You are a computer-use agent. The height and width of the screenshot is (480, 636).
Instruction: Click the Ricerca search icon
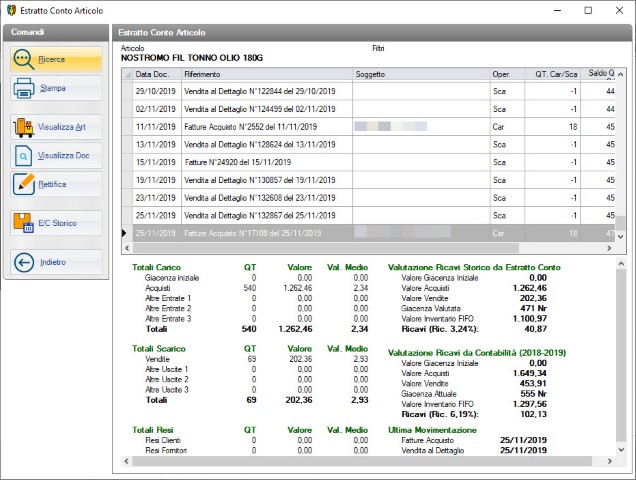[x=25, y=60]
